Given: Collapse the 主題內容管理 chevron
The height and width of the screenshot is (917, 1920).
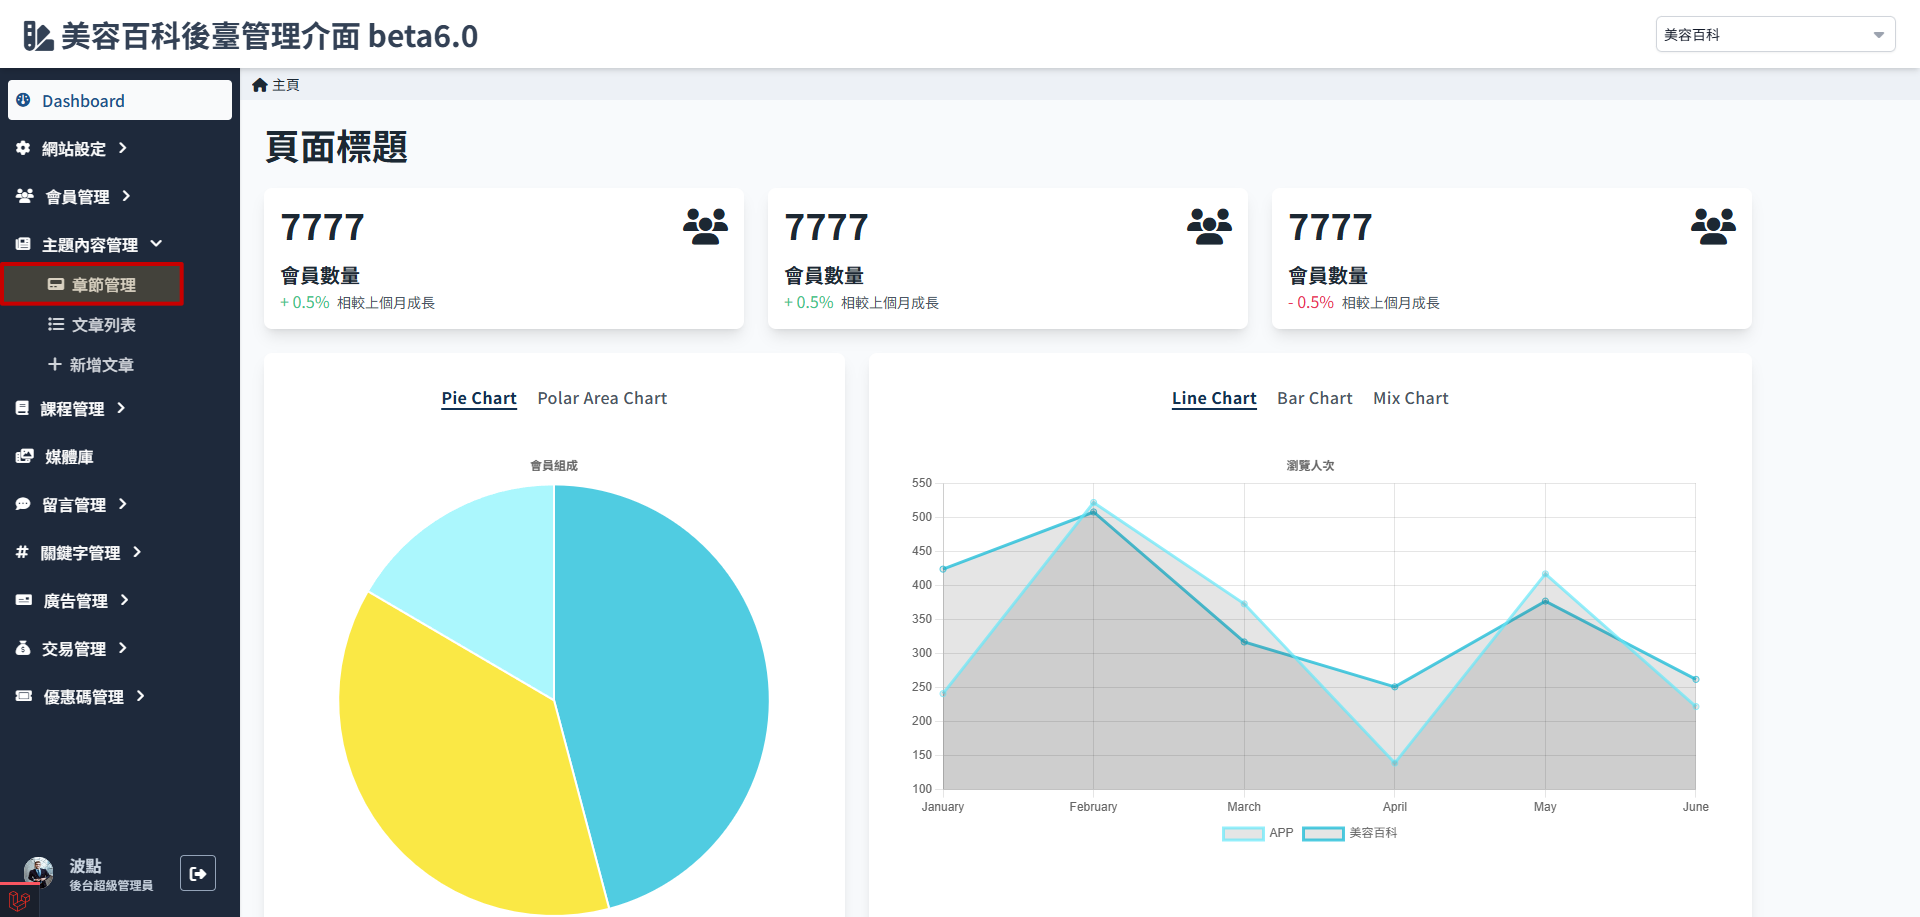Looking at the screenshot, I should (156, 244).
